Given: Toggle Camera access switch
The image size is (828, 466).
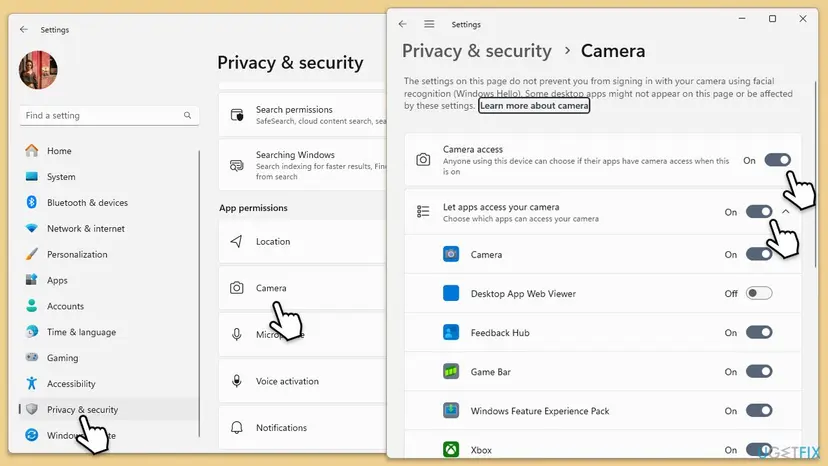Looking at the screenshot, I should click(777, 160).
